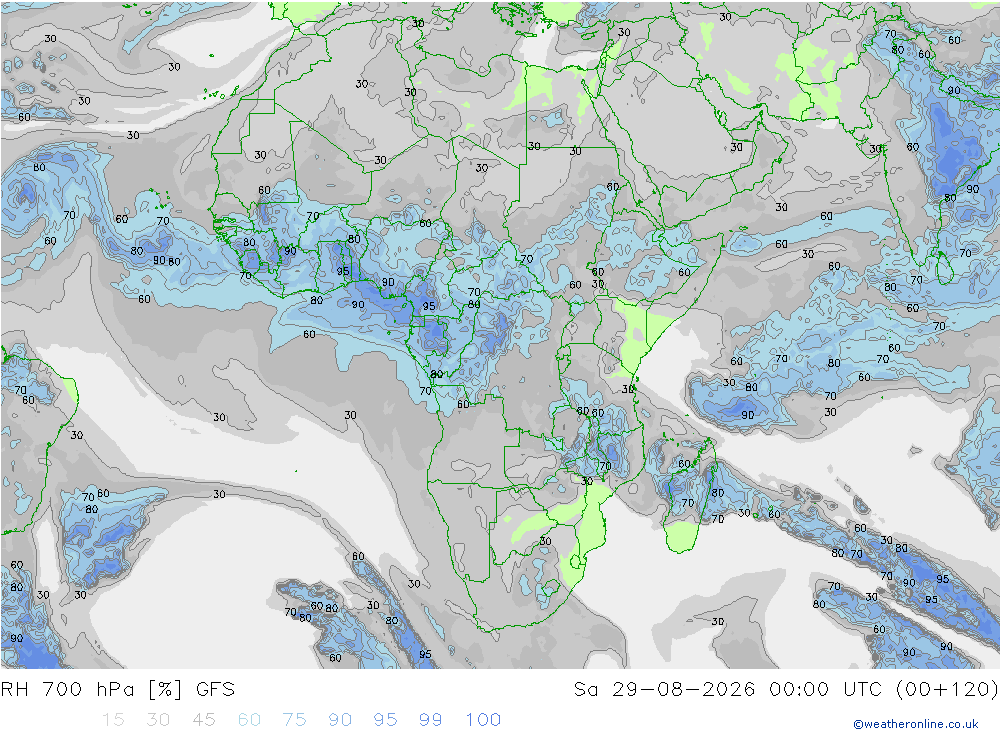The image size is (1000, 733).
Task: Select the 90 percent legend value
Action: coord(340,720)
